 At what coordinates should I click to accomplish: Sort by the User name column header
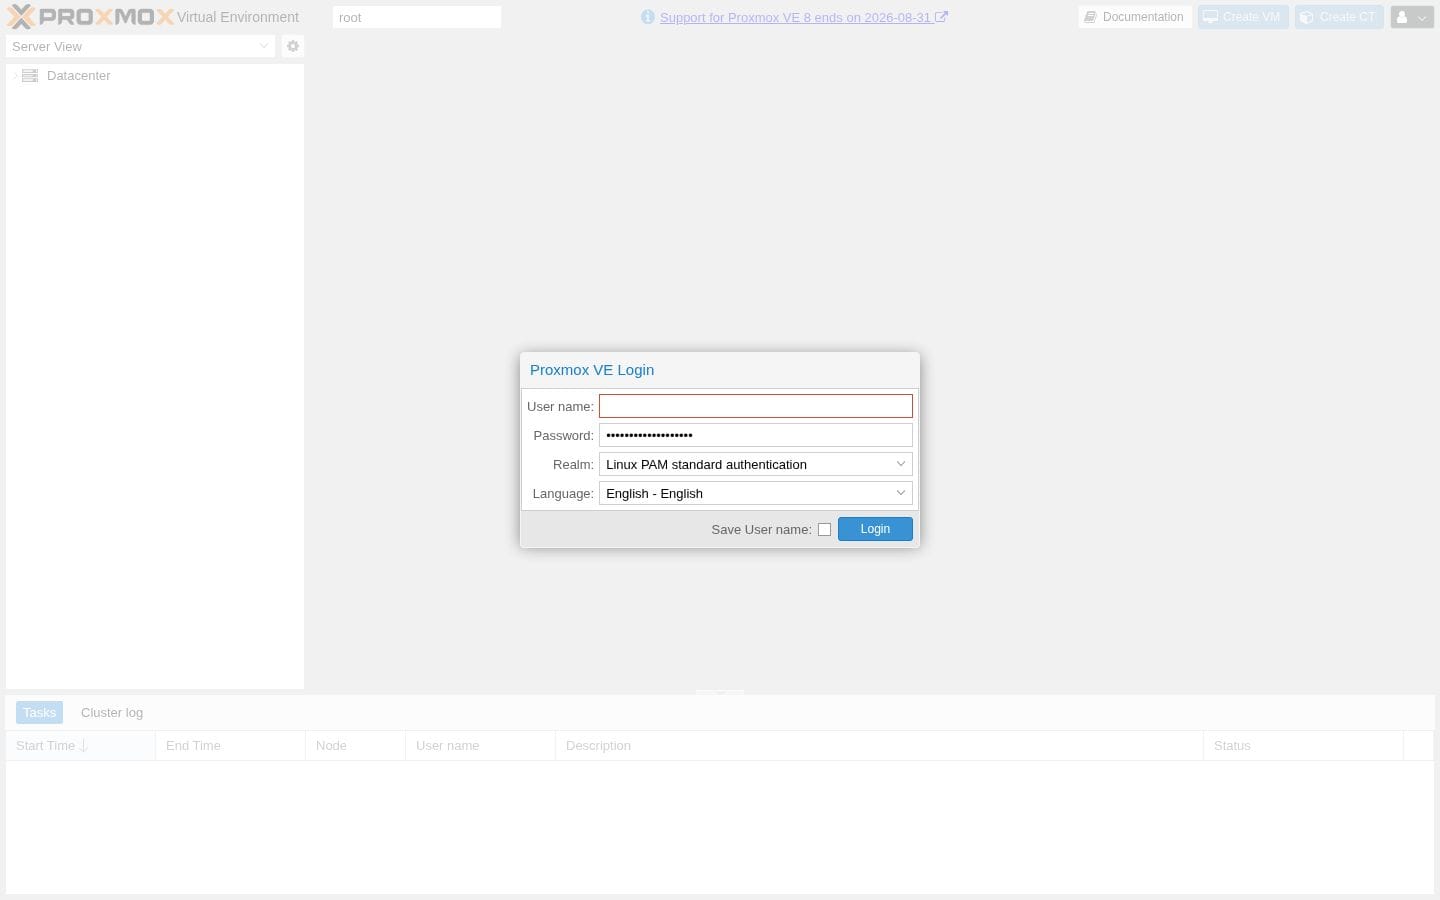[480, 746]
